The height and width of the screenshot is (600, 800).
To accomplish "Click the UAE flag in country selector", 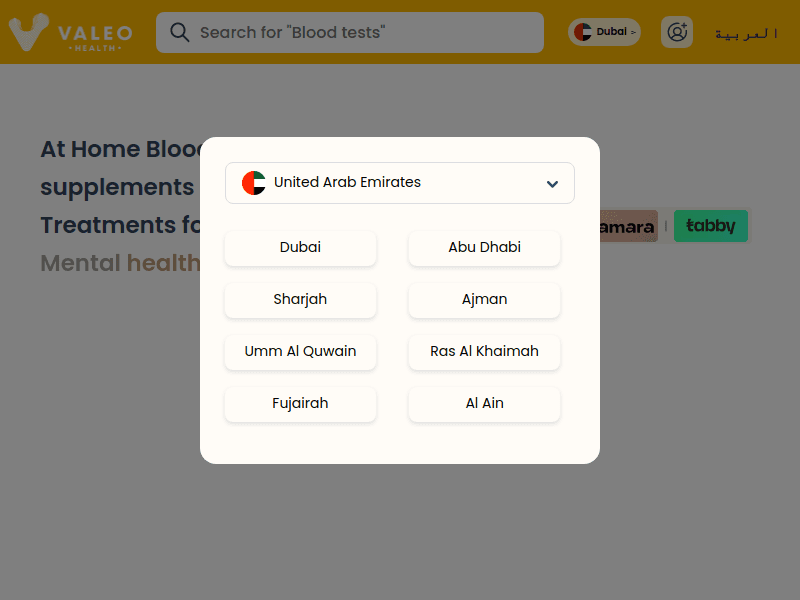I will [x=254, y=183].
